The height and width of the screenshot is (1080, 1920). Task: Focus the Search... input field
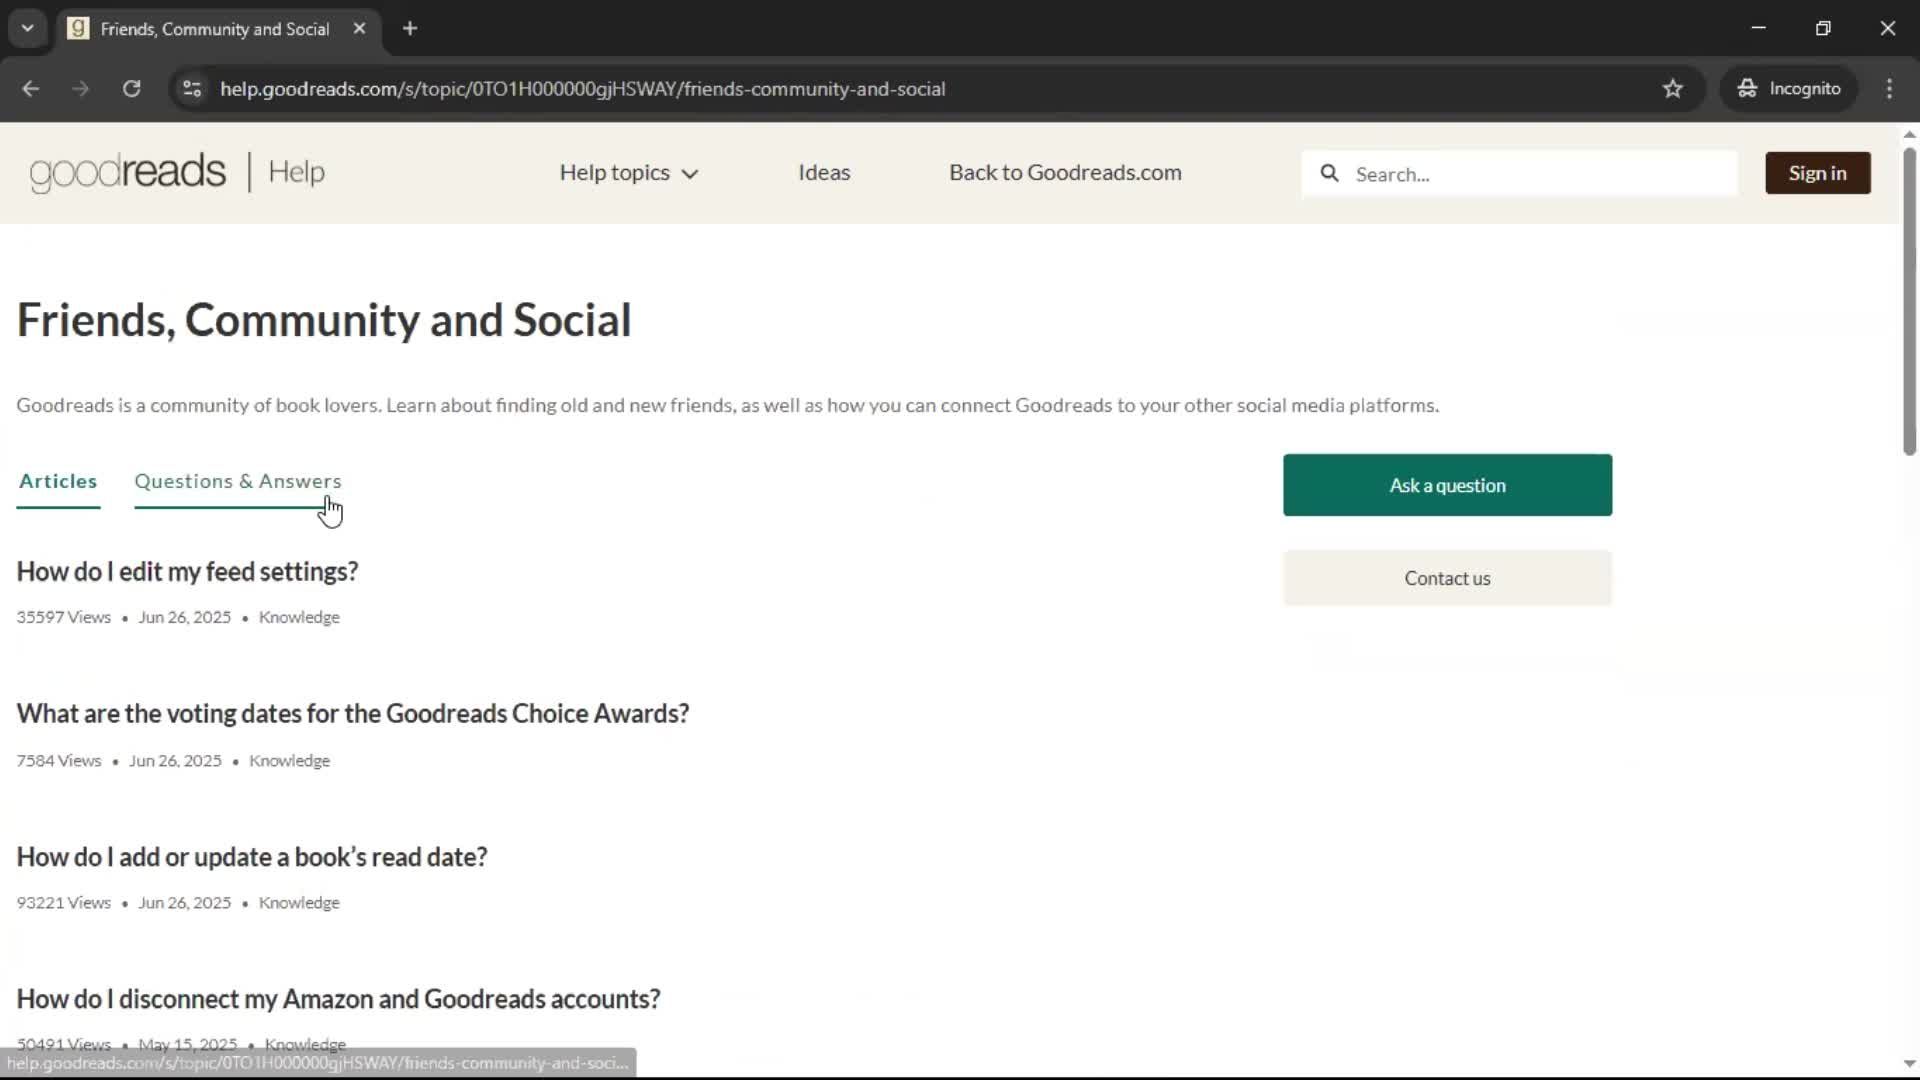pyautogui.click(x=1519, y=174)
